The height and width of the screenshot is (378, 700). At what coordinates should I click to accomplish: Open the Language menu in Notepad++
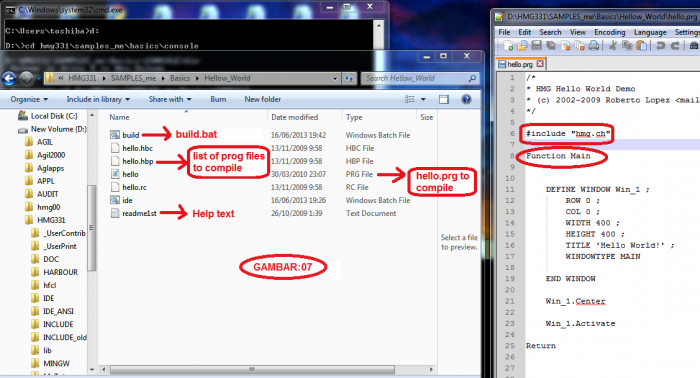[x=650, y=32]
